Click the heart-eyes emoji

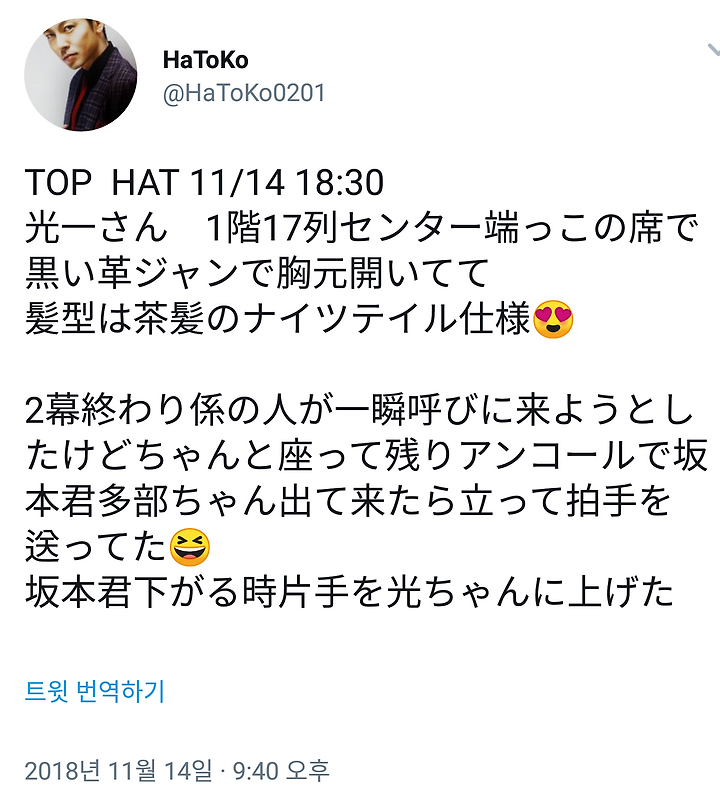pos(553,319)
